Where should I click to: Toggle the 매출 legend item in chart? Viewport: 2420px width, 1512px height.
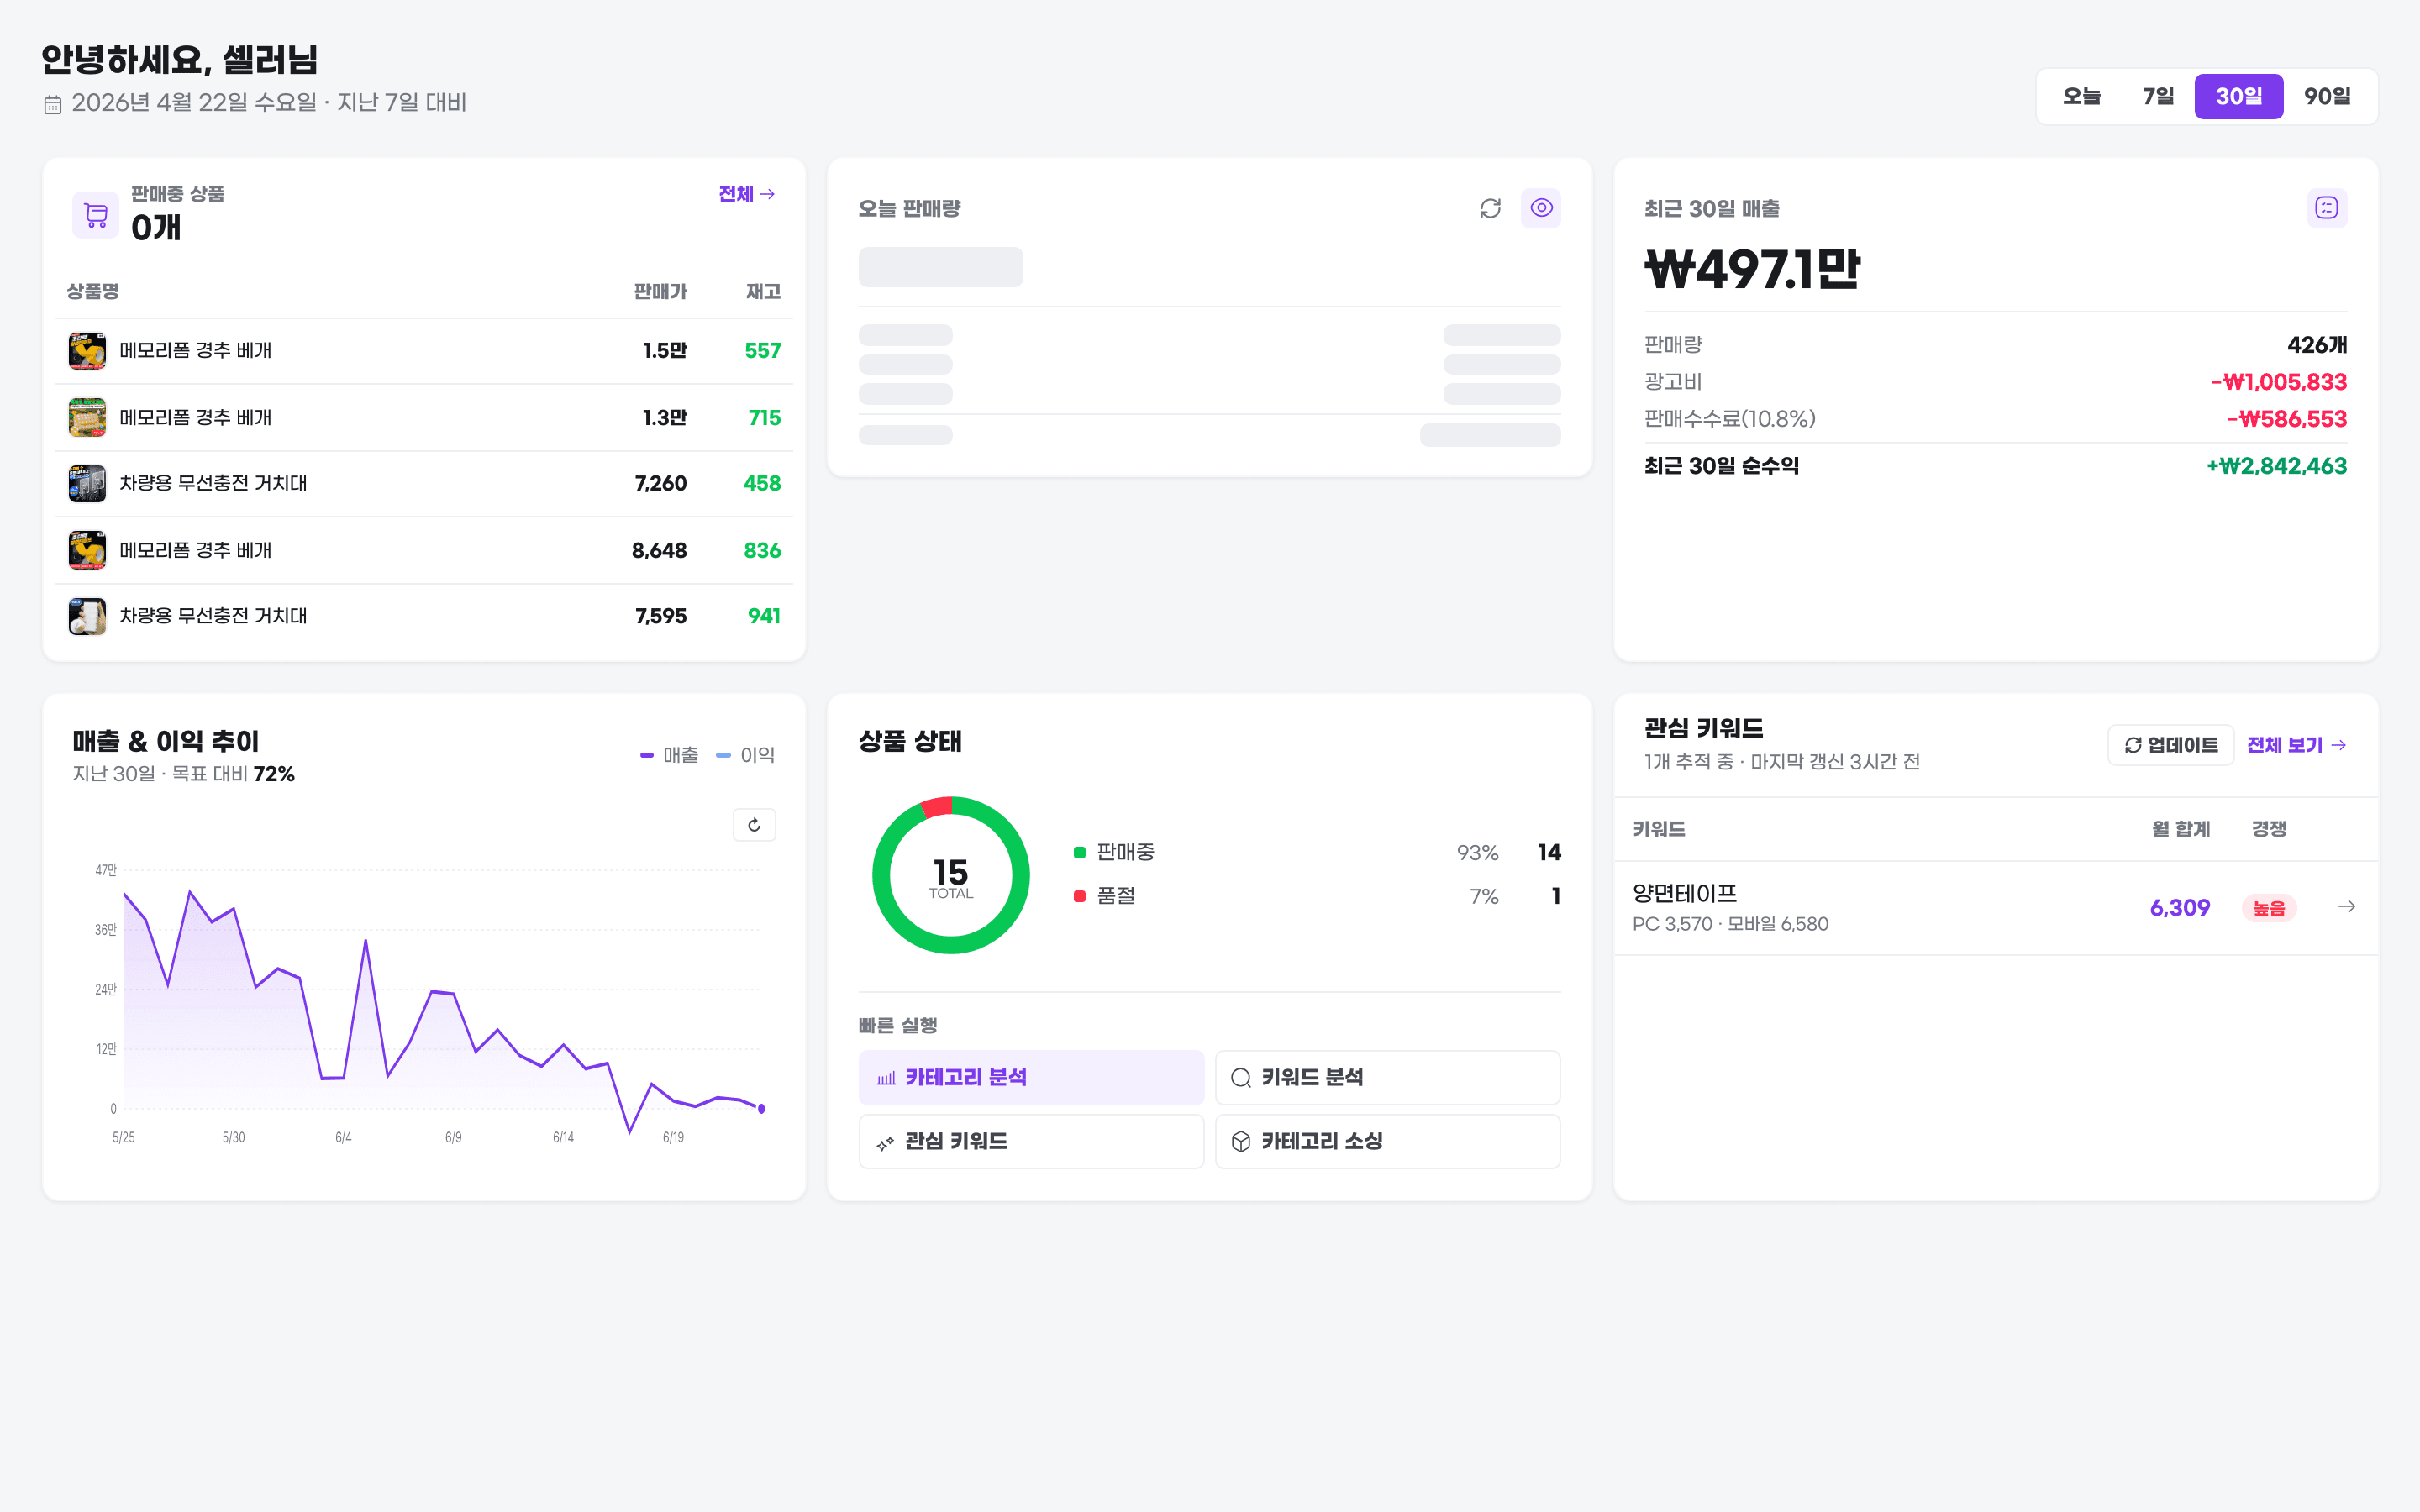[x=669, y=755]
